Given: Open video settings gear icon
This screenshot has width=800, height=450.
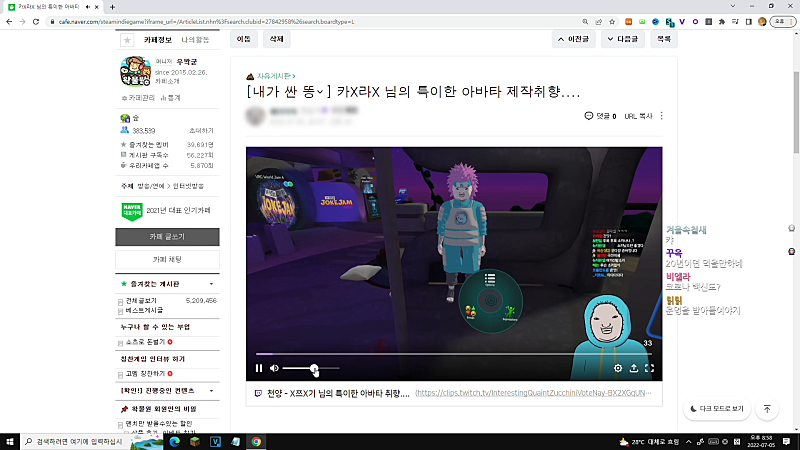Looking at the screenshot, I should (x=618, y=368).
